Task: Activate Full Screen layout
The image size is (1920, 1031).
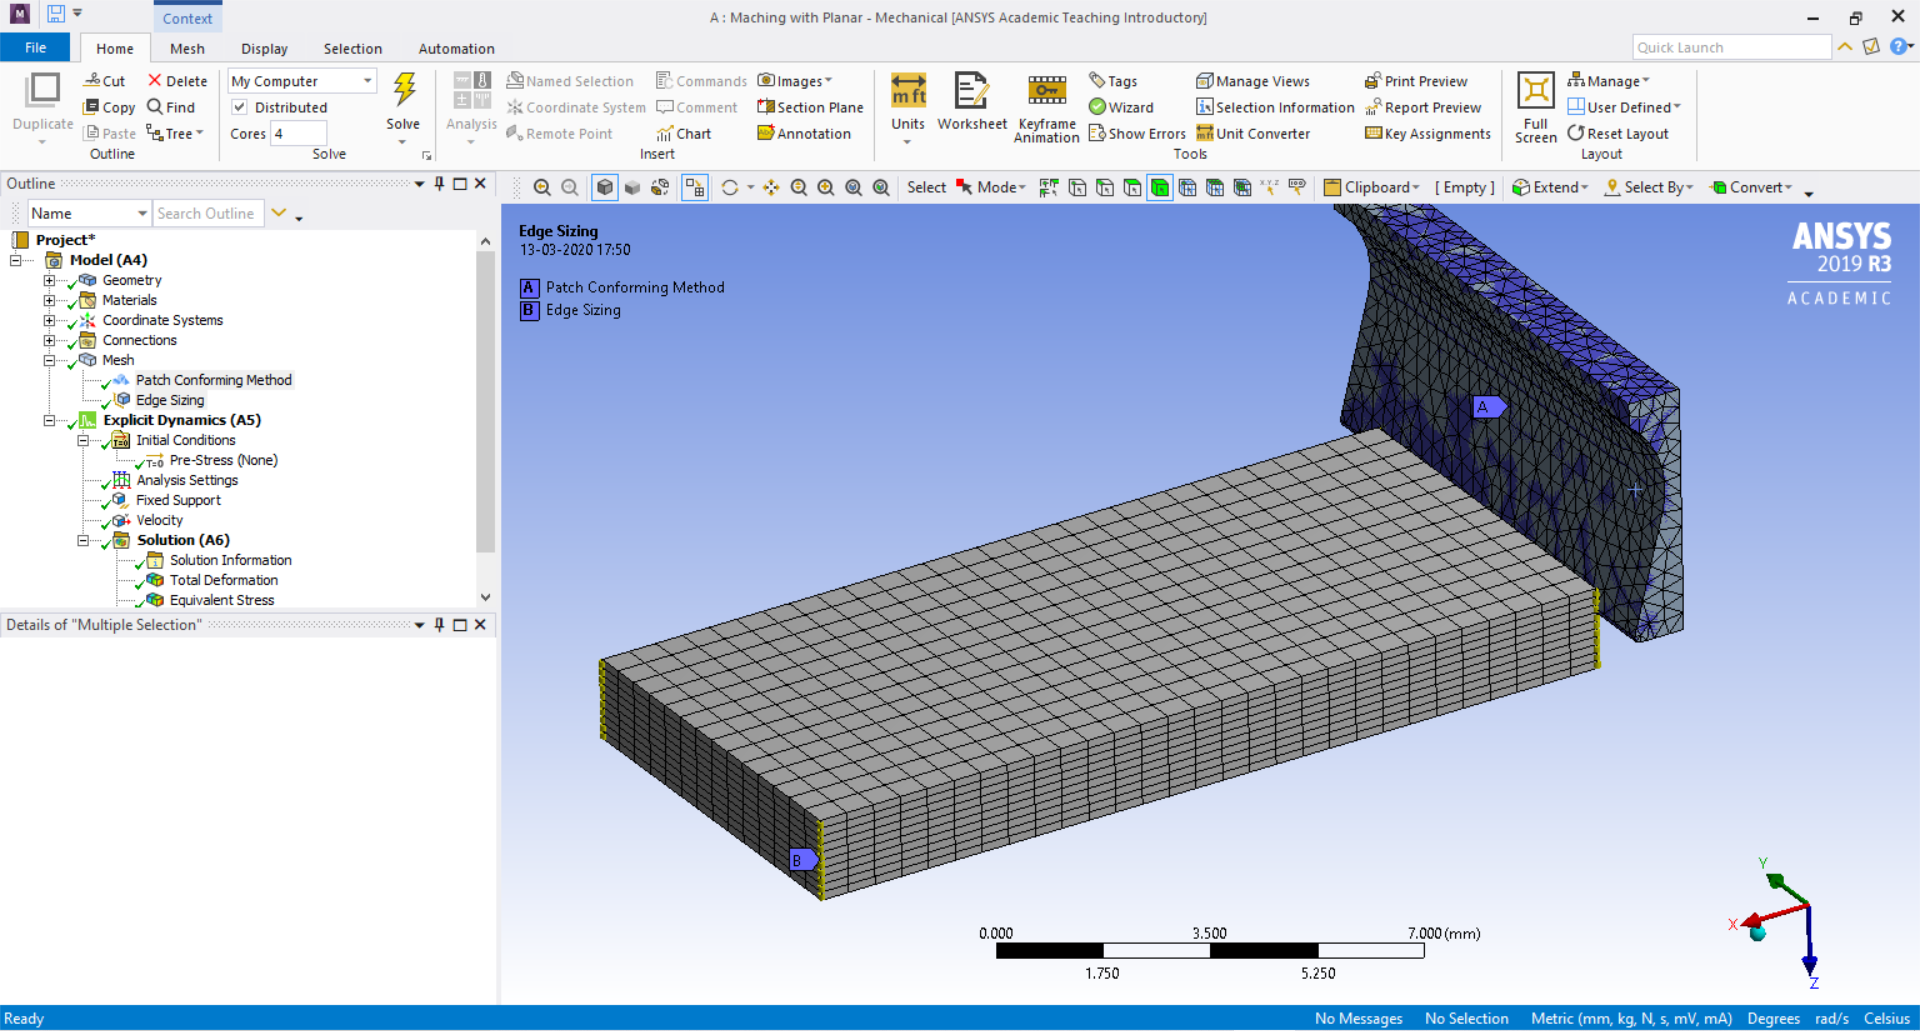Action: 1535,107
